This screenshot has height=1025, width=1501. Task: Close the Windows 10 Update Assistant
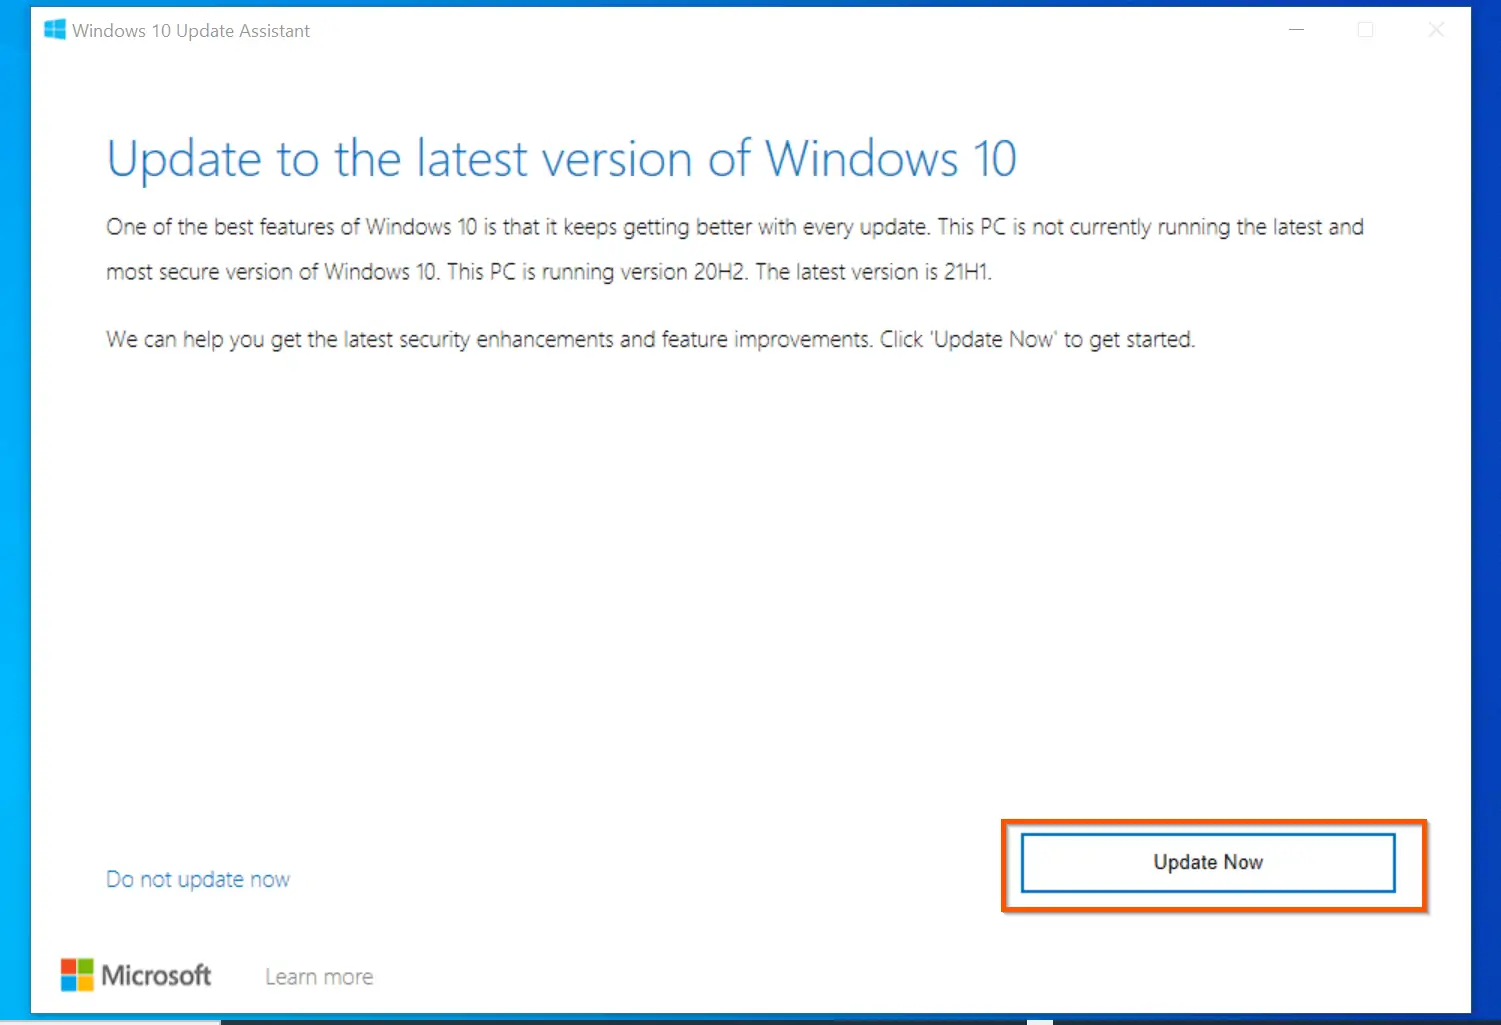(1436, 30)
